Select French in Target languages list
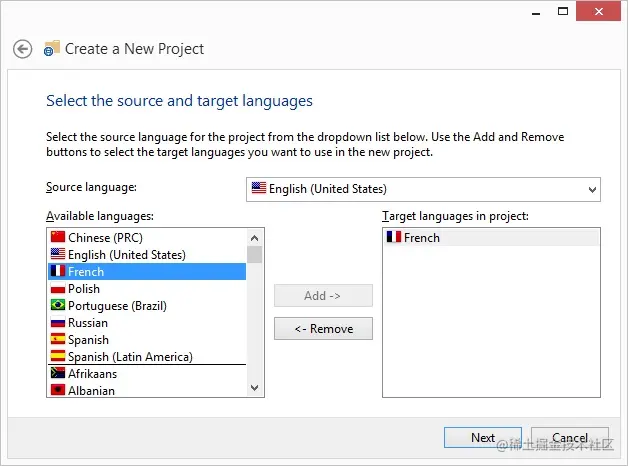 point(491,237)
